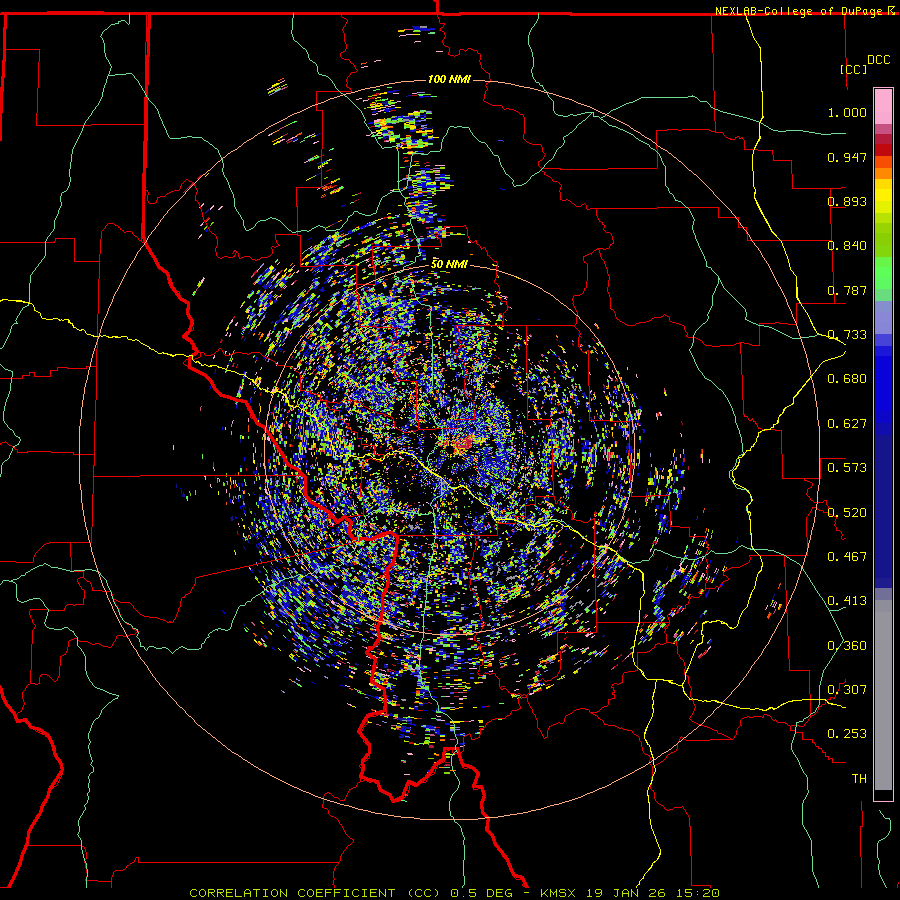Click the 50 NMI range ring label

pos(449,264)
